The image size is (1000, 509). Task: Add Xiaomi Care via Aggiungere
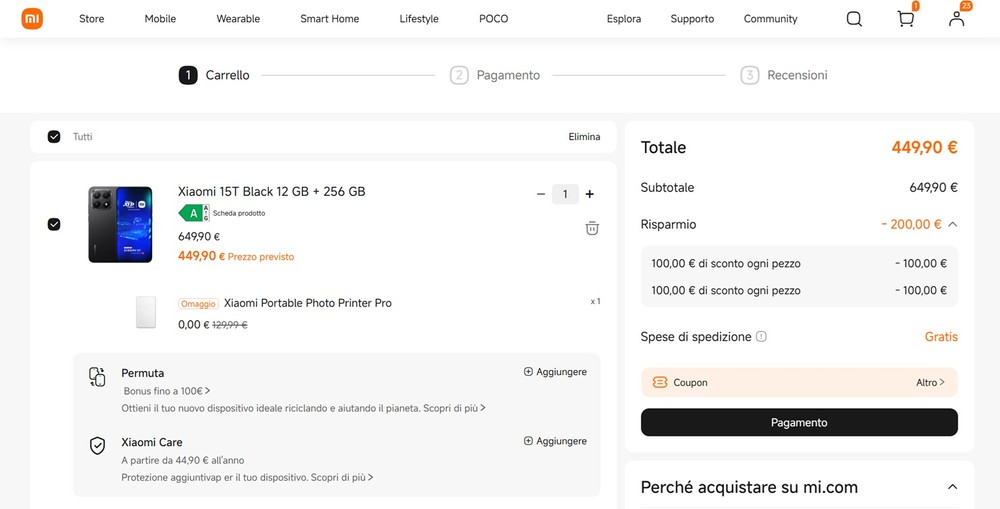pyautogui.click(x=555, y=441)
